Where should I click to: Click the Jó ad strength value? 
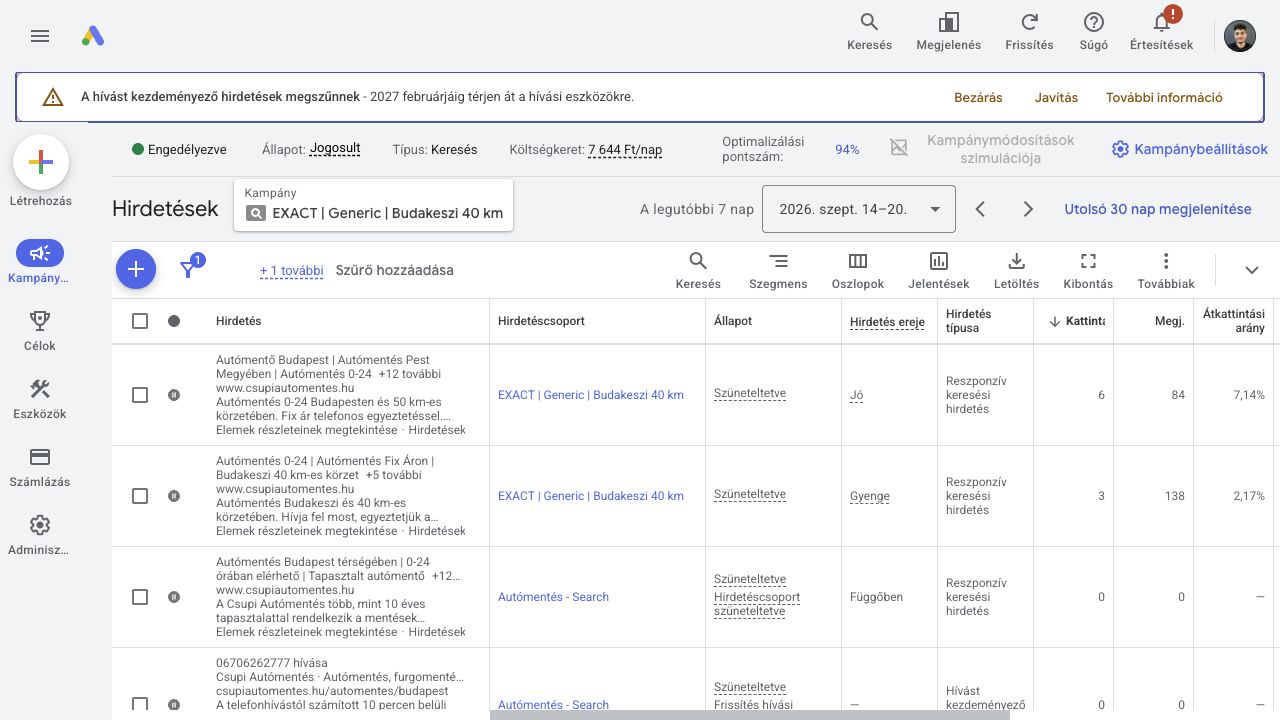(x=856, y=396)
